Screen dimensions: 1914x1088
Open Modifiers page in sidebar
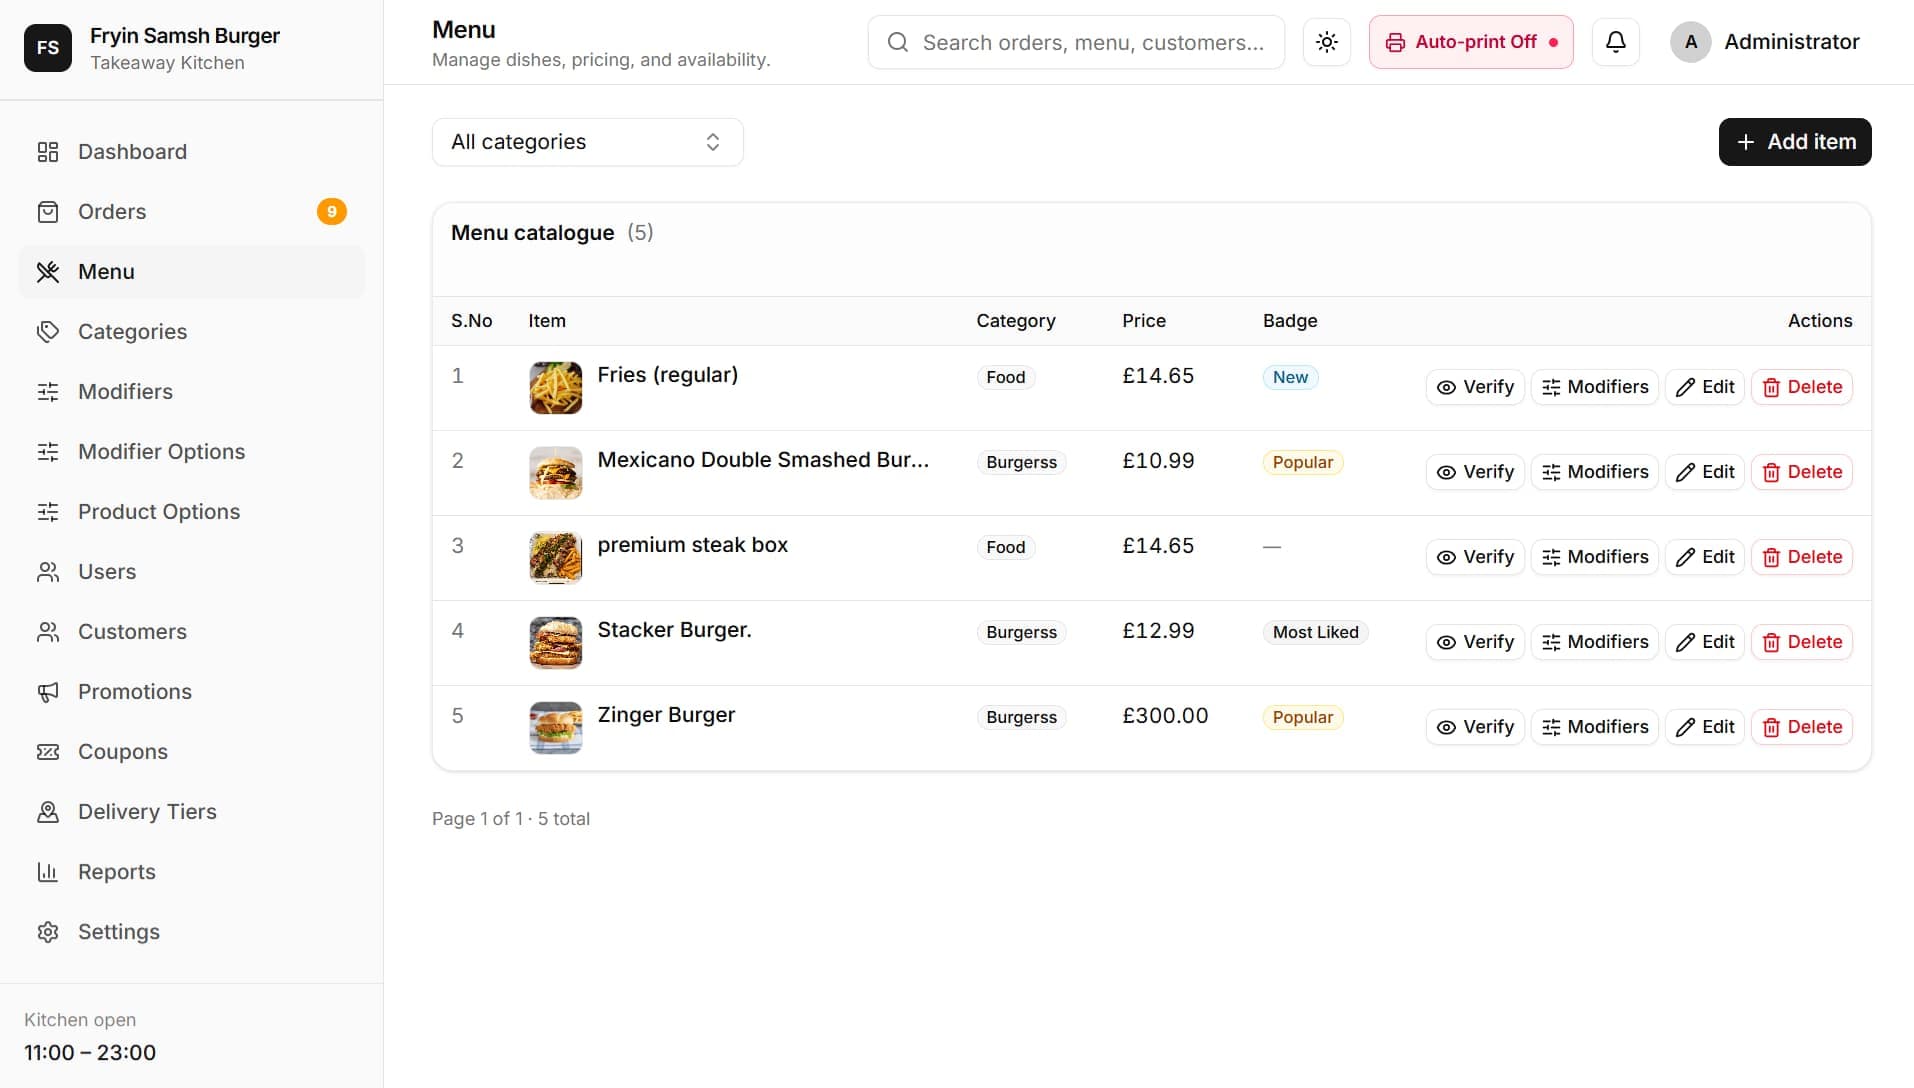point(192,392)
